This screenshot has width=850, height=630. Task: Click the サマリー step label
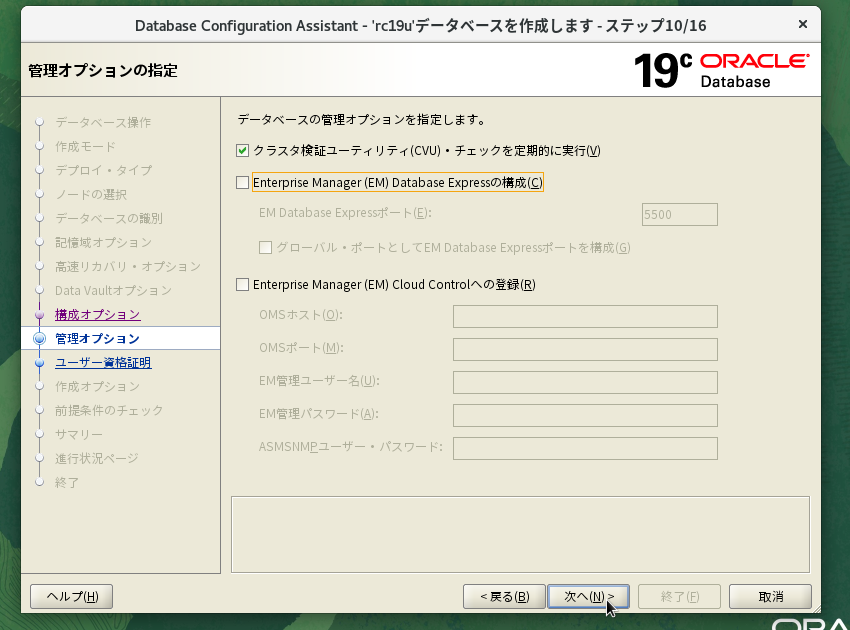79,435
